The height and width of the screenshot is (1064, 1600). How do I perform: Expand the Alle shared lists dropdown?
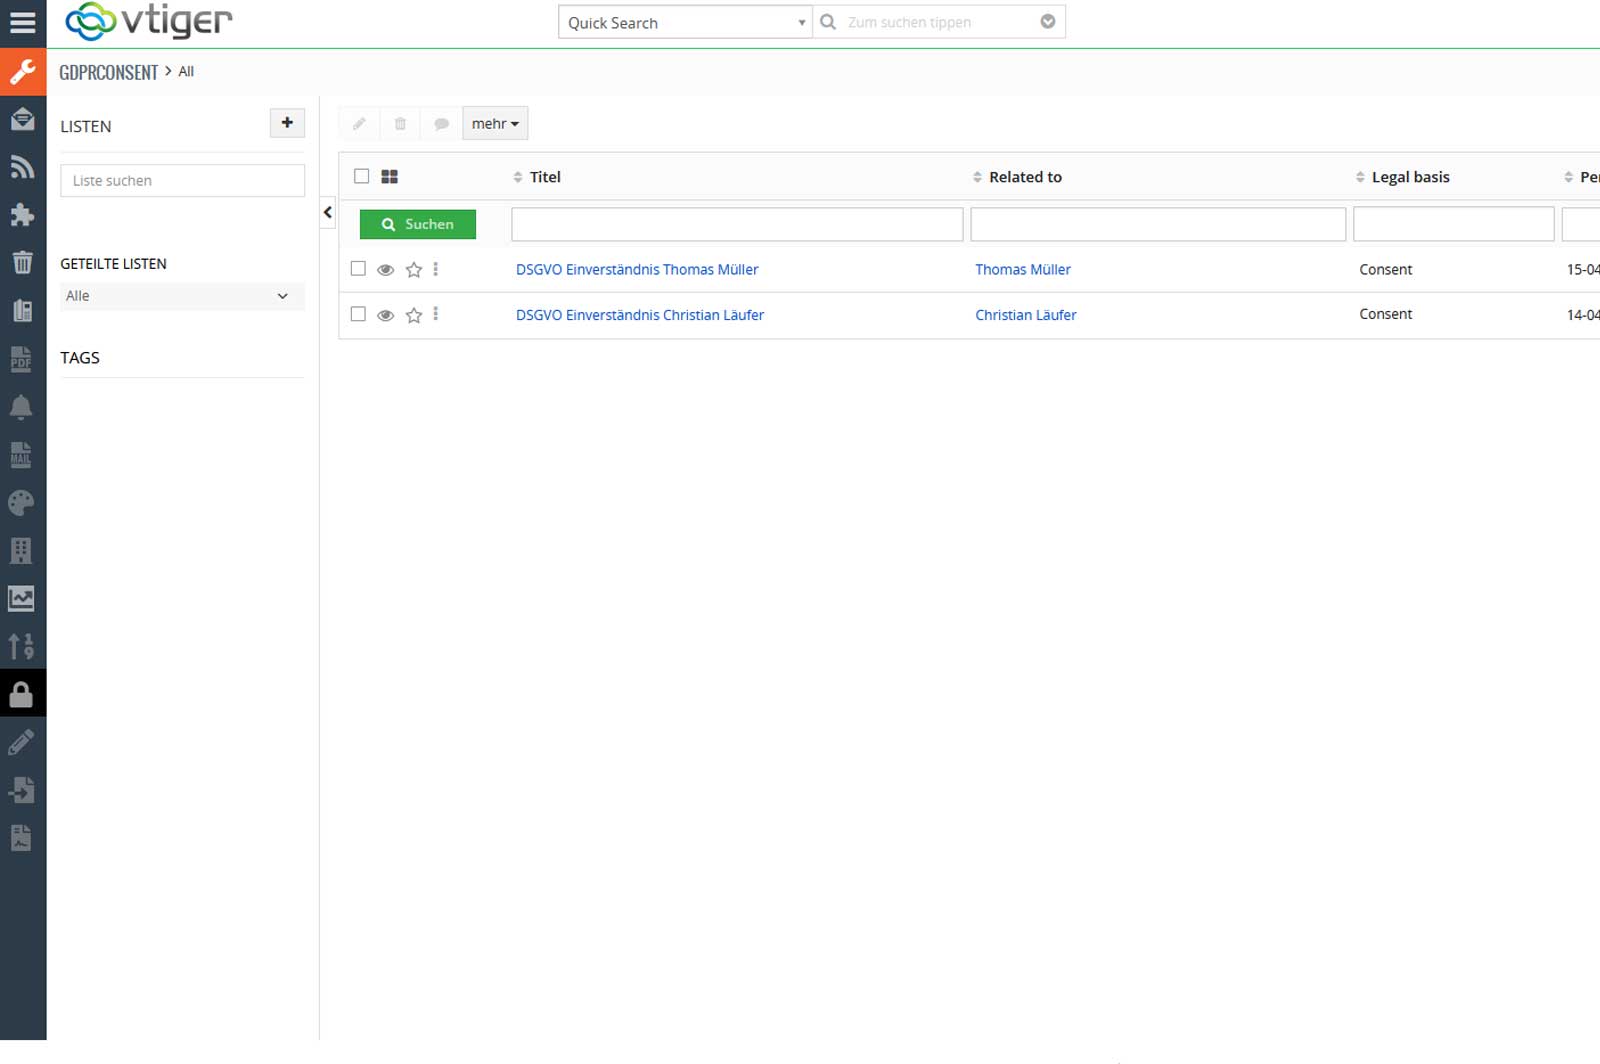[181, 296]
